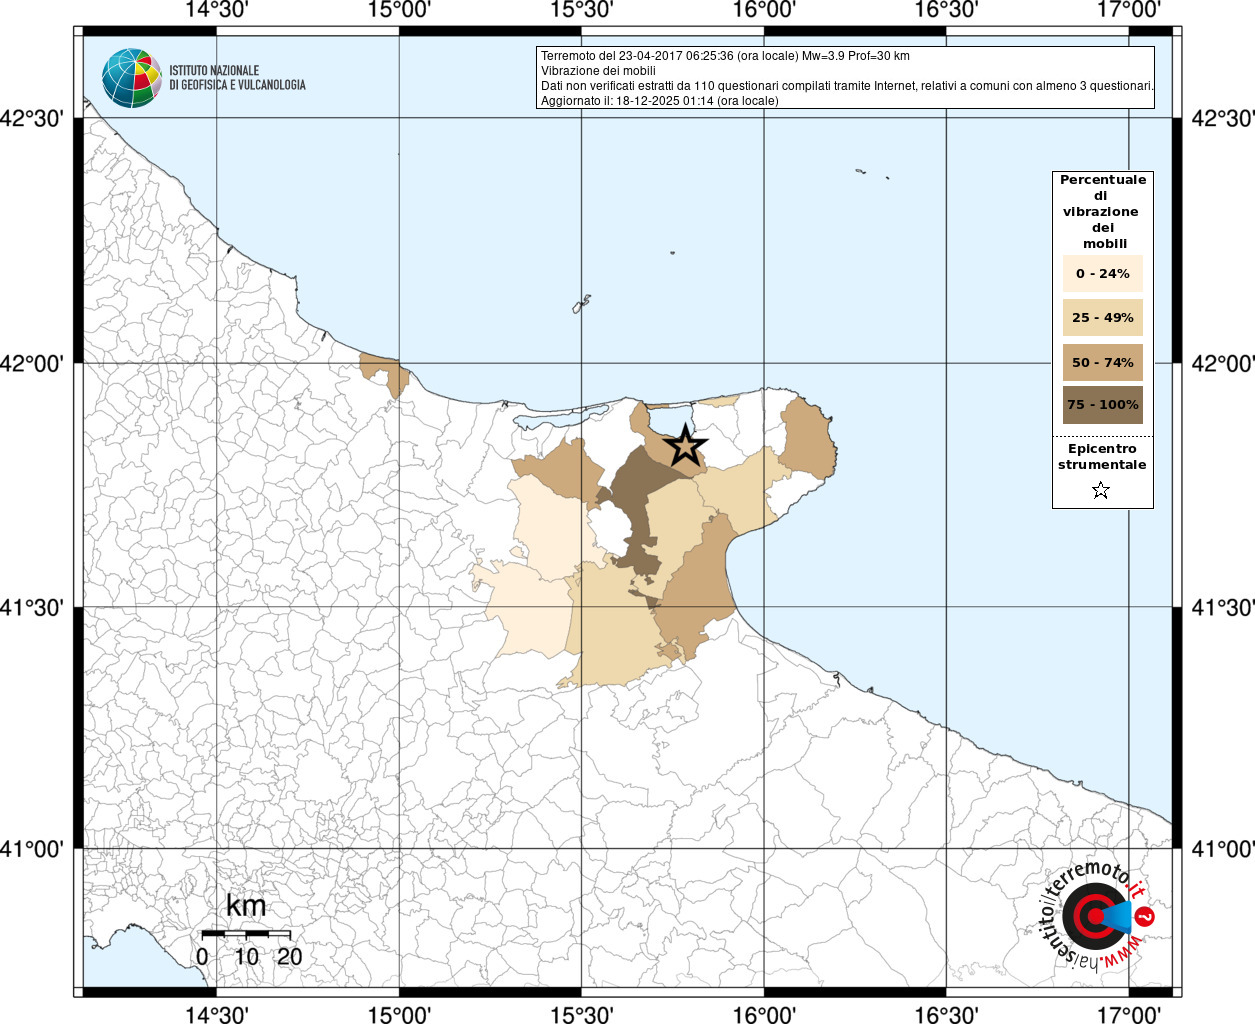1255x1024 pixels.
Task: Click the 'Percentuale di vibrazione dei mobili' legend title
Action: (x=1103, y=211)
